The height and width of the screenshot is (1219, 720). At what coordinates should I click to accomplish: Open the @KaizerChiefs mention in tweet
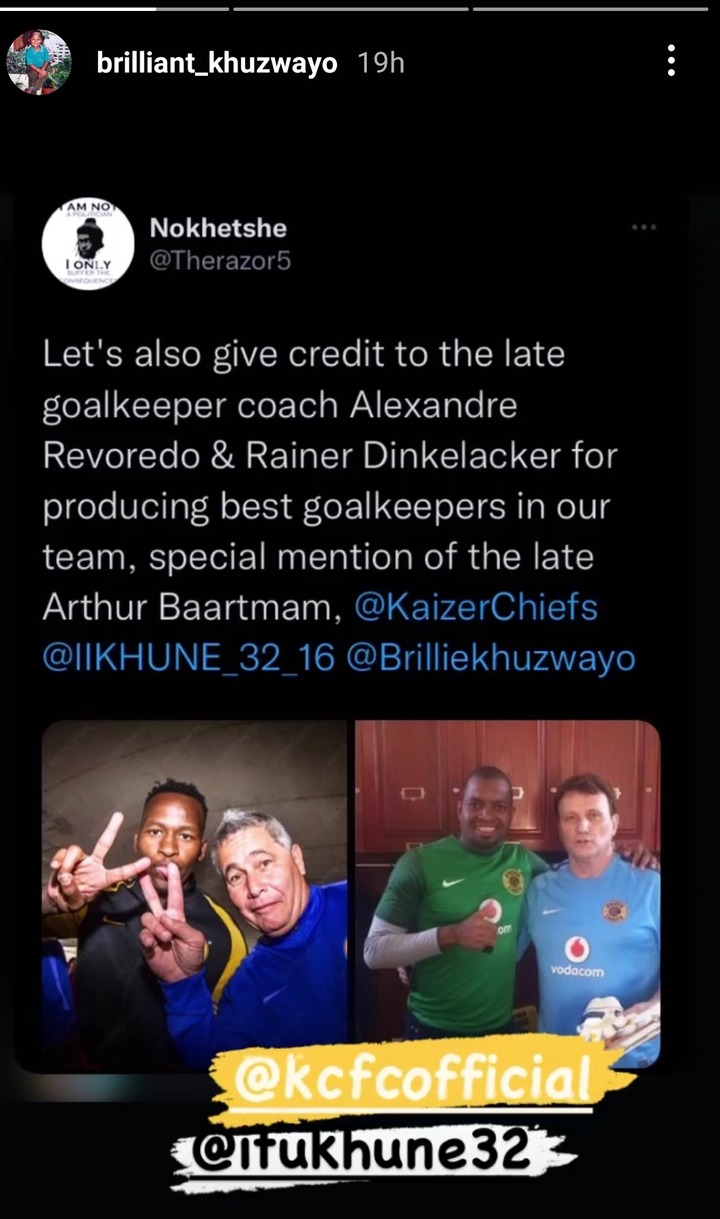[x=476, y=607]
